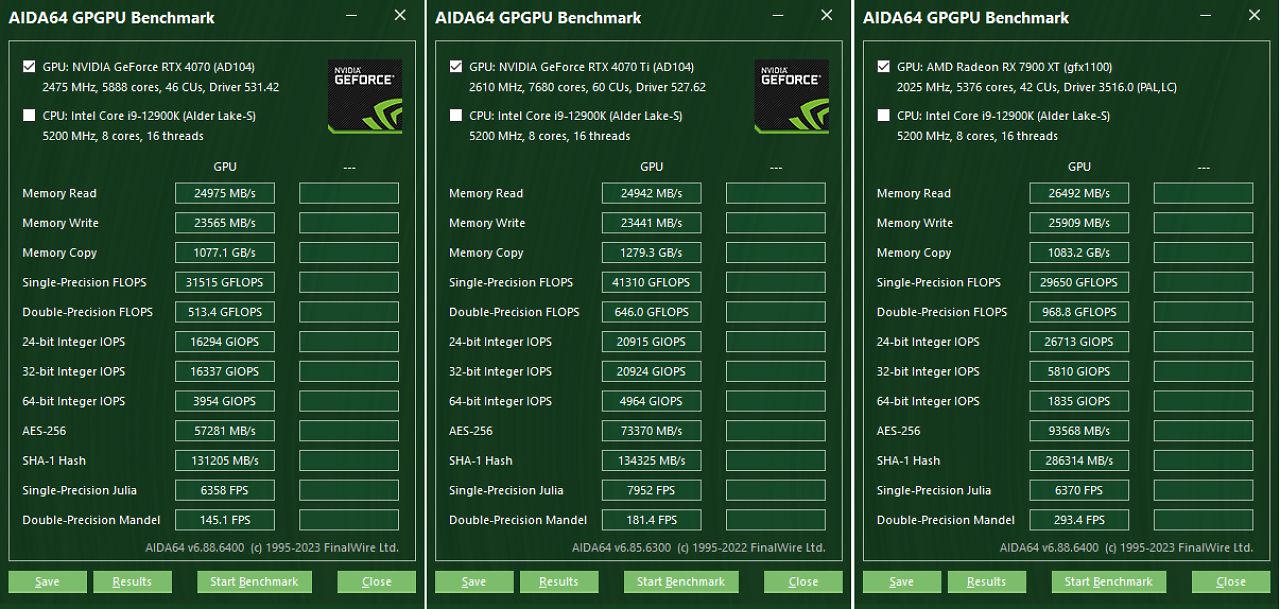
Task: Select the 26713 GIOPS 24-bit result
Action: 1080,342
